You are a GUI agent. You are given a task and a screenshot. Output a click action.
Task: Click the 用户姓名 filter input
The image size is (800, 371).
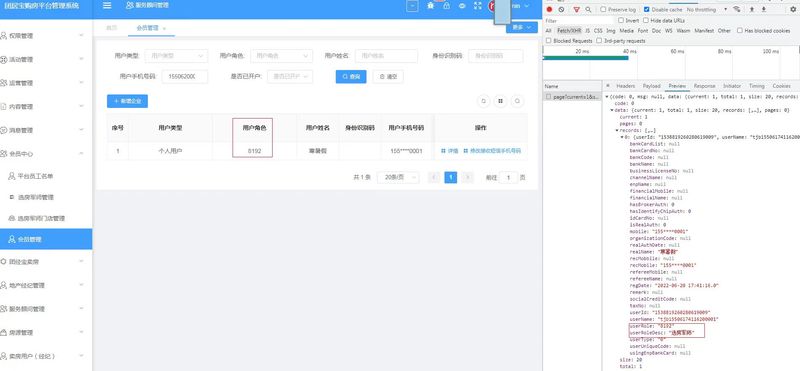point(386,56)
